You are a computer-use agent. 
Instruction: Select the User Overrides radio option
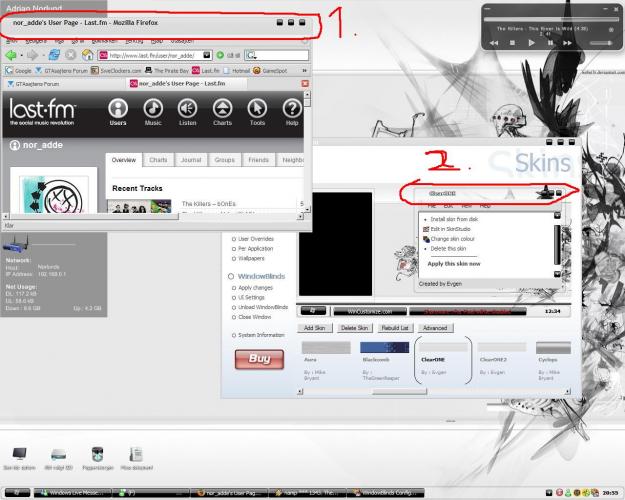pyautogui.click(x=233, y=239)
